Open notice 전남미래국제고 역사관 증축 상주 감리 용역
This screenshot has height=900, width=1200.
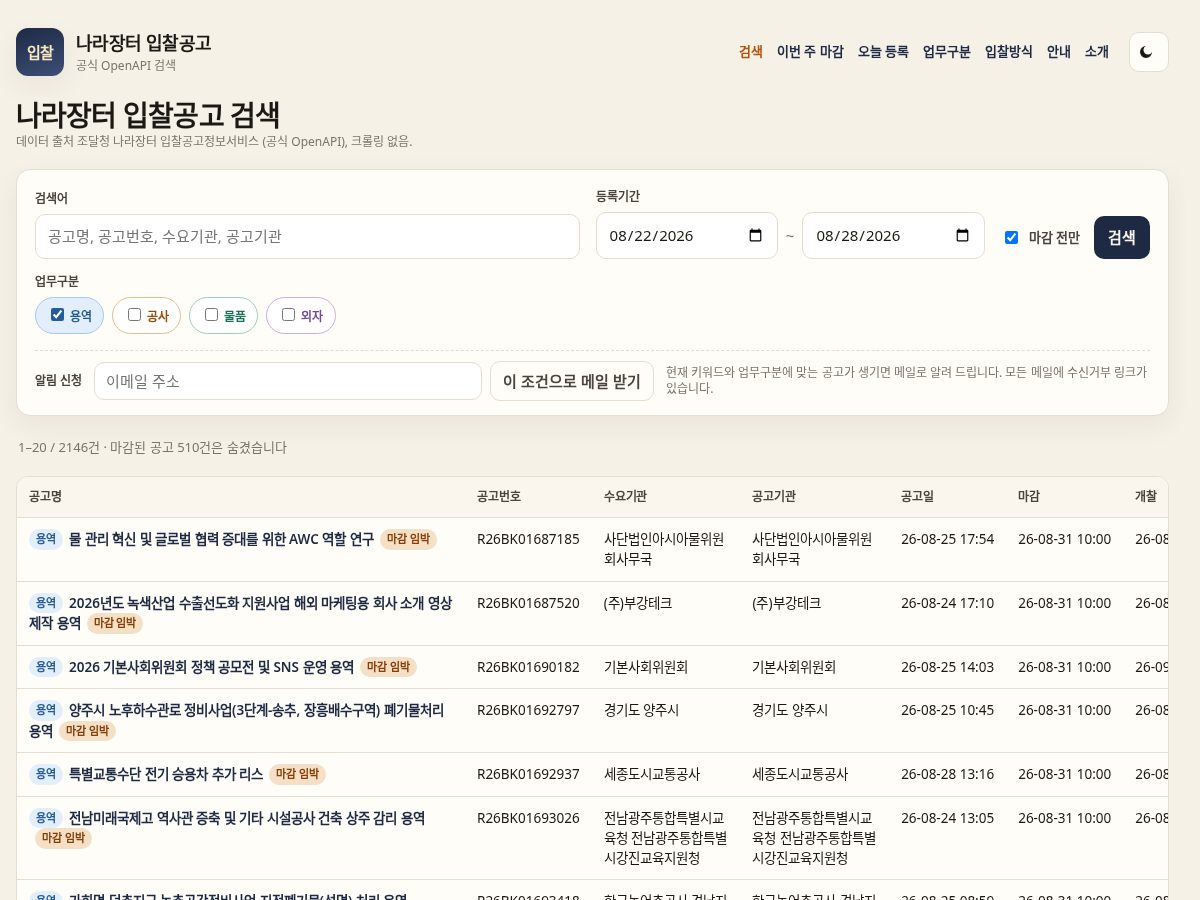247,818
